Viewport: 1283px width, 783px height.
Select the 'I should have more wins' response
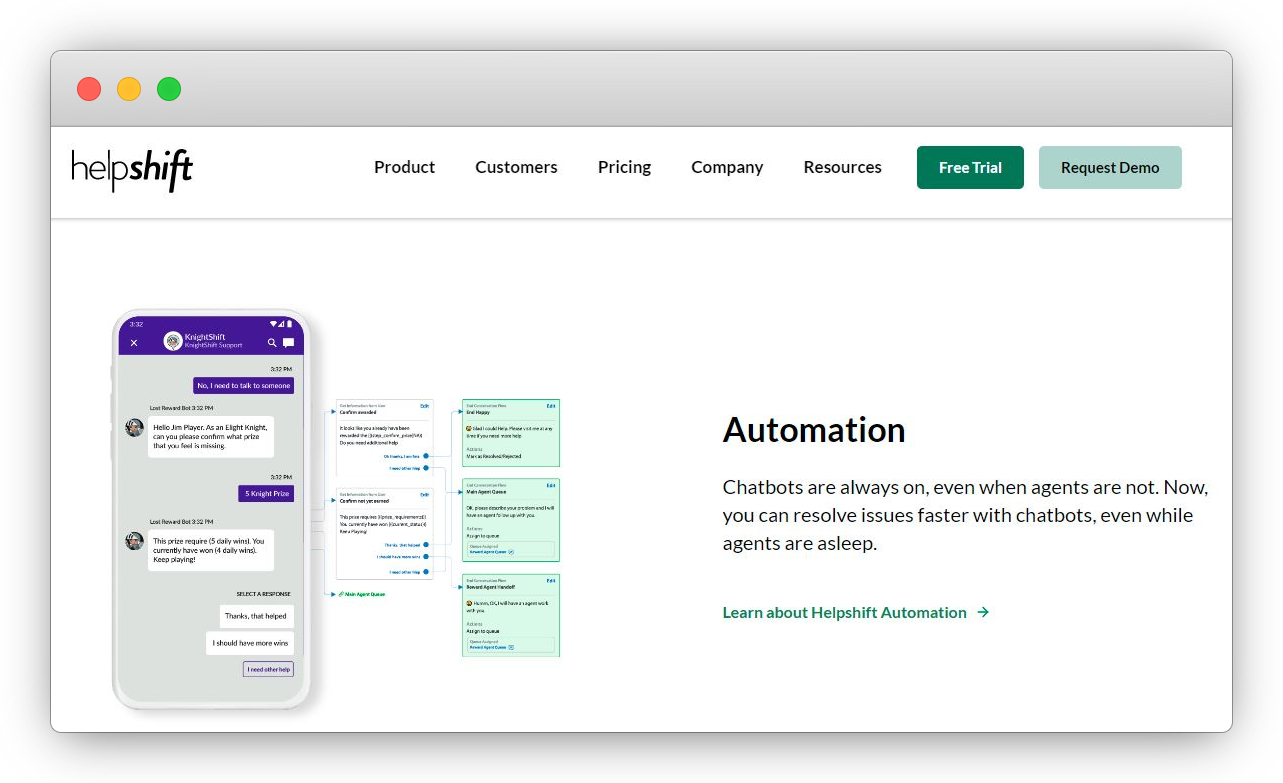click(x=250, y=643)
